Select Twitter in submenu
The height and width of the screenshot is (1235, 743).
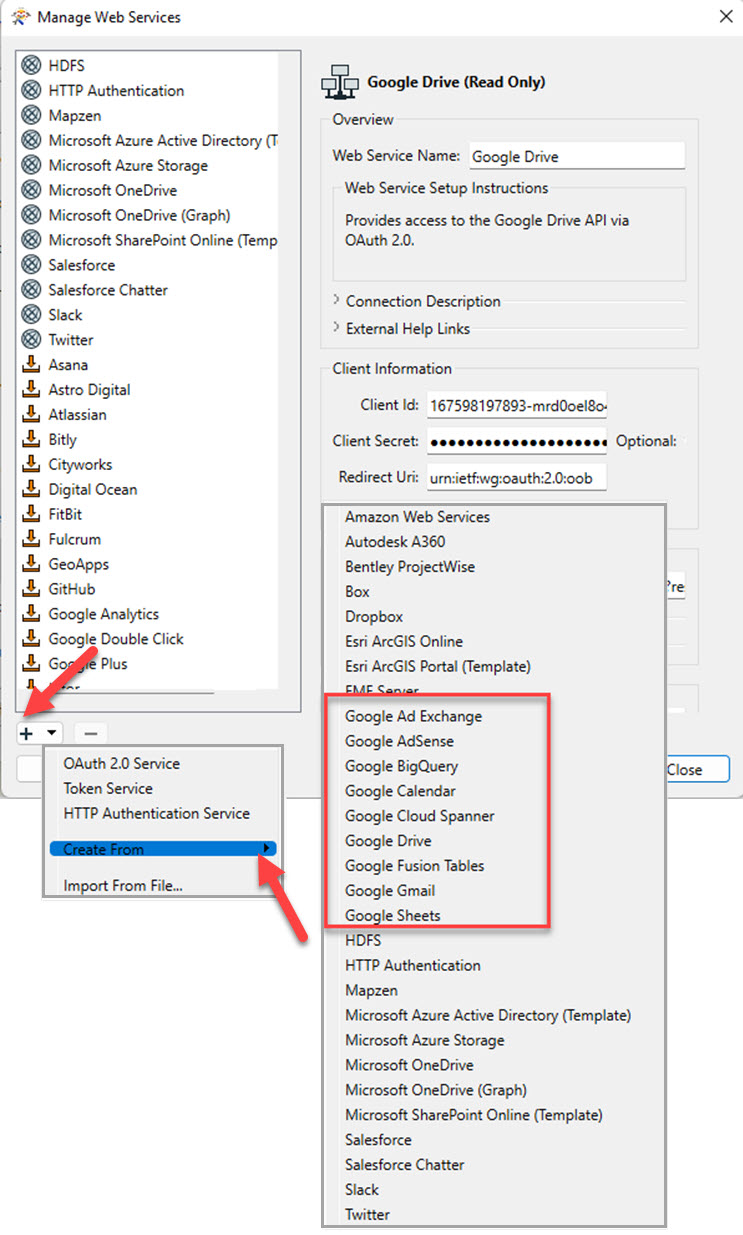[367, 1214]
